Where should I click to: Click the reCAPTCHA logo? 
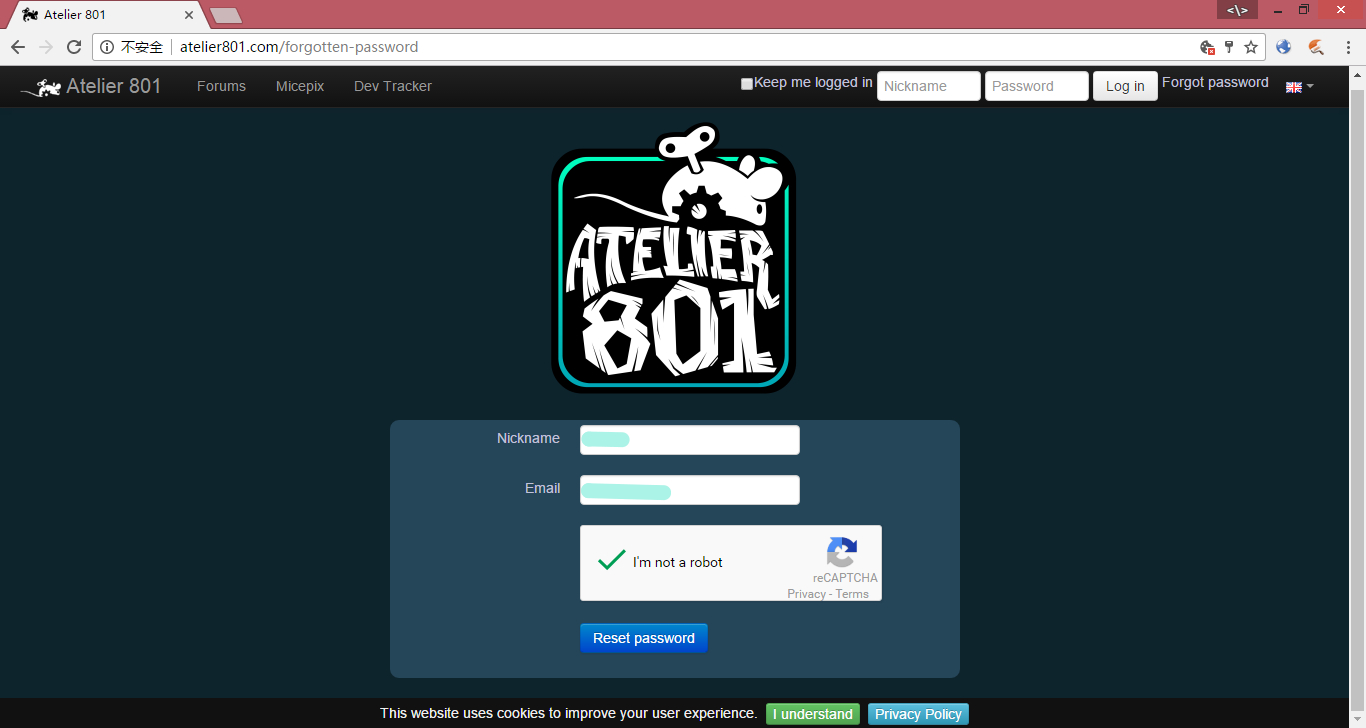[842, 552]
